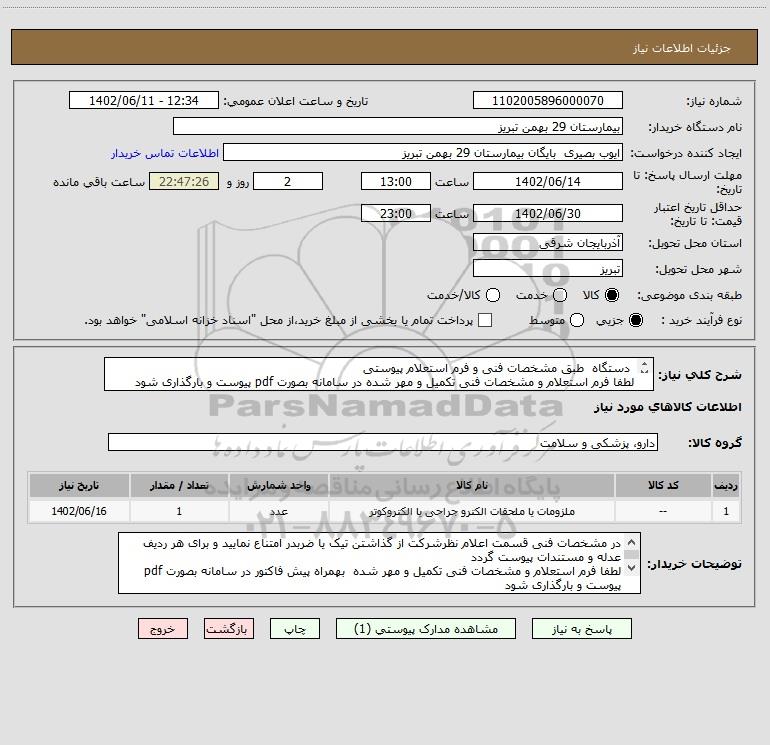Click the بازگشت back button

tap(229, 629)
